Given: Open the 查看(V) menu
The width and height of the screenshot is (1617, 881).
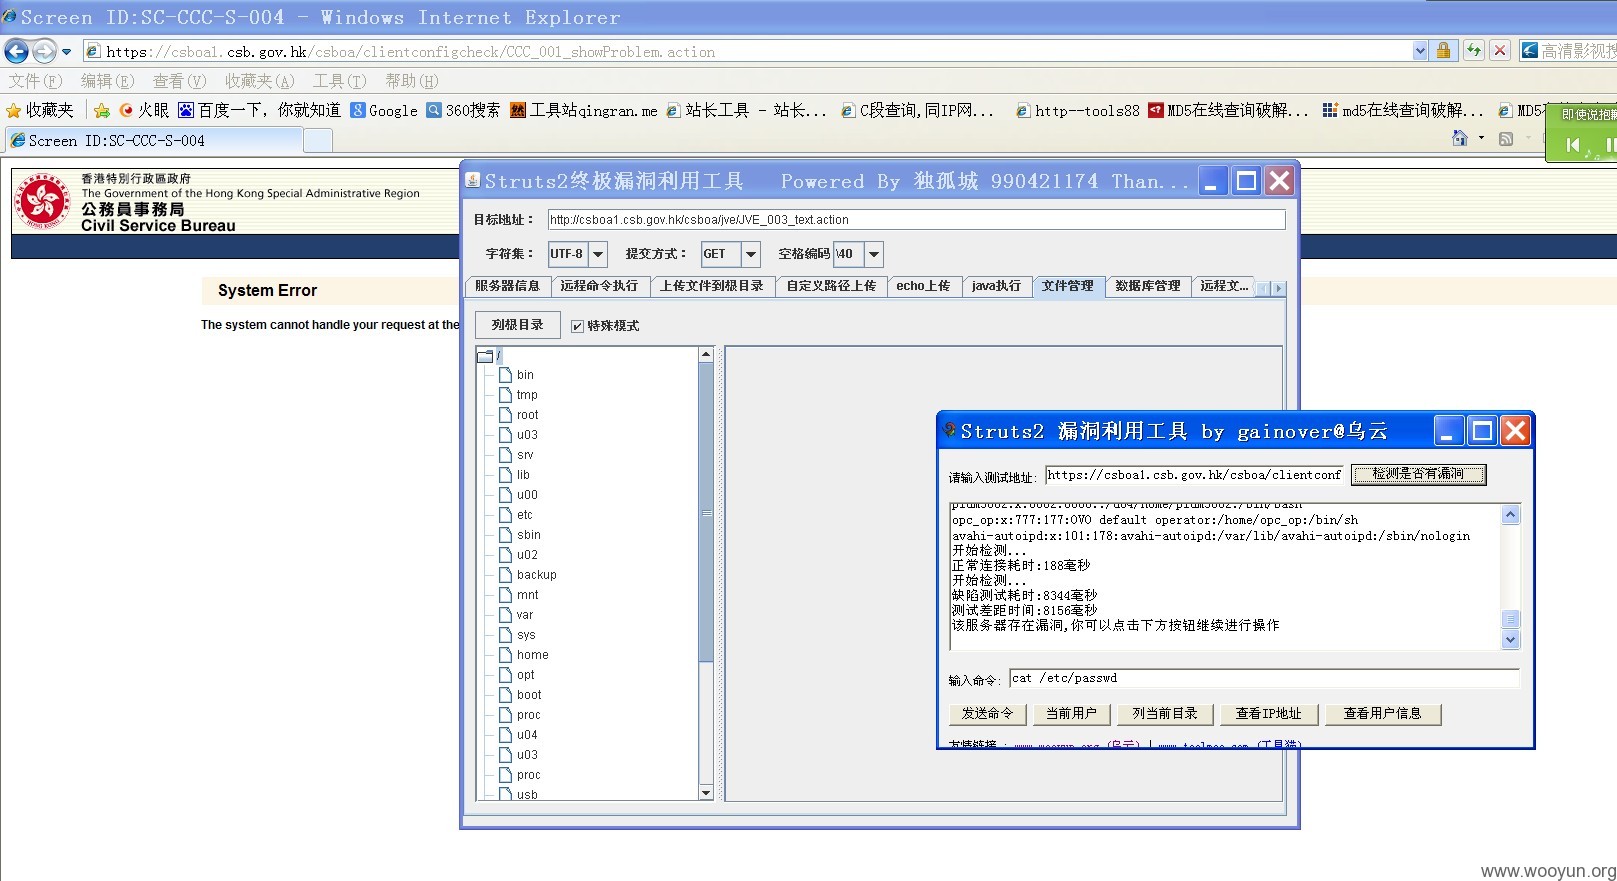Looking at the screenshot, I should [179, 81].
